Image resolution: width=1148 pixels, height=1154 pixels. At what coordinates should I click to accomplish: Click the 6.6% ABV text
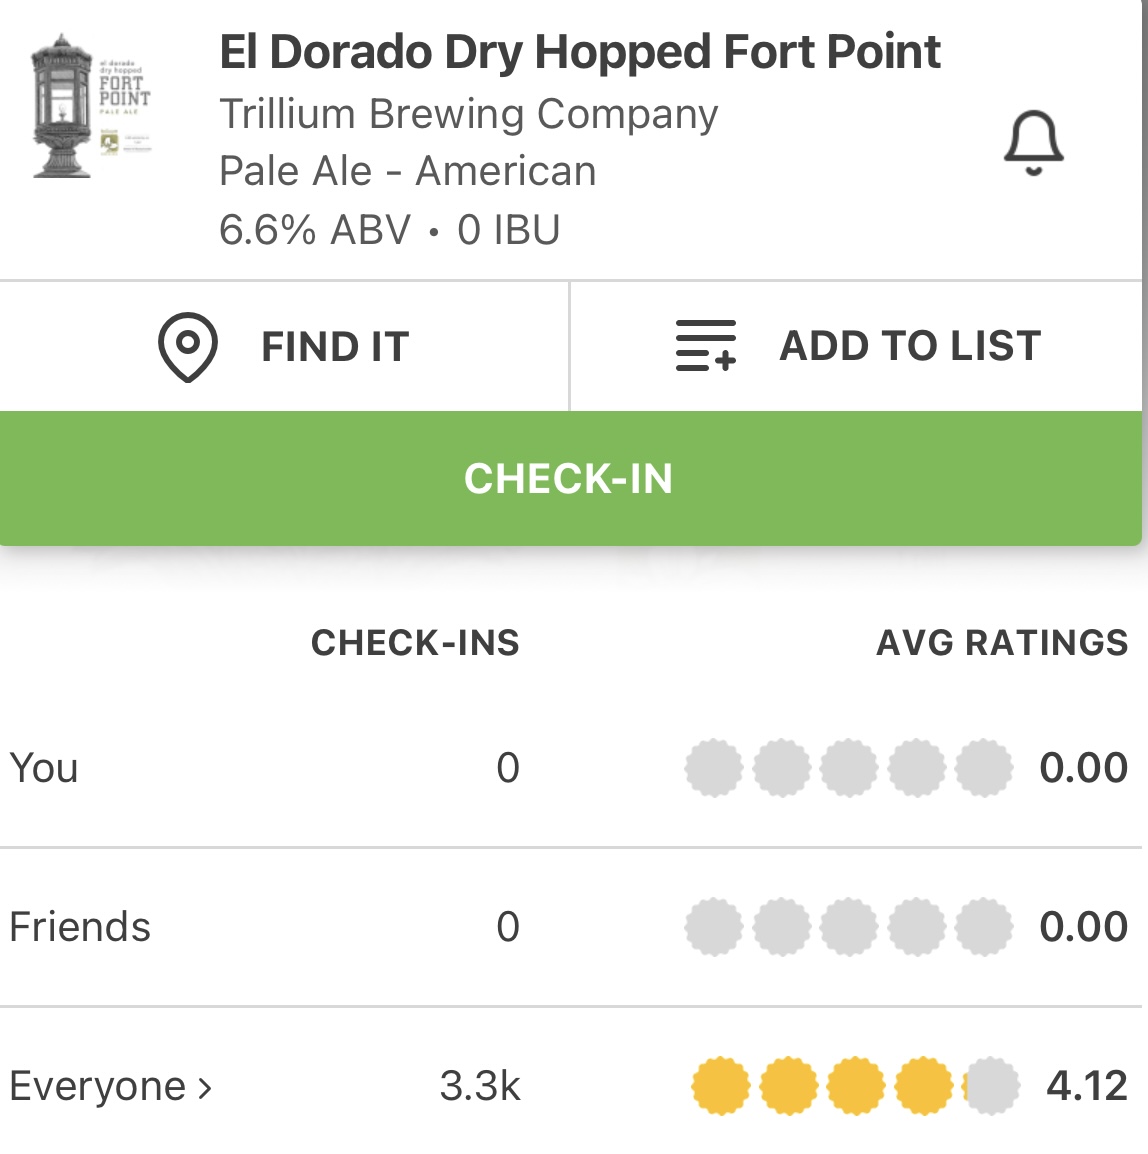(x=315, y=230)
